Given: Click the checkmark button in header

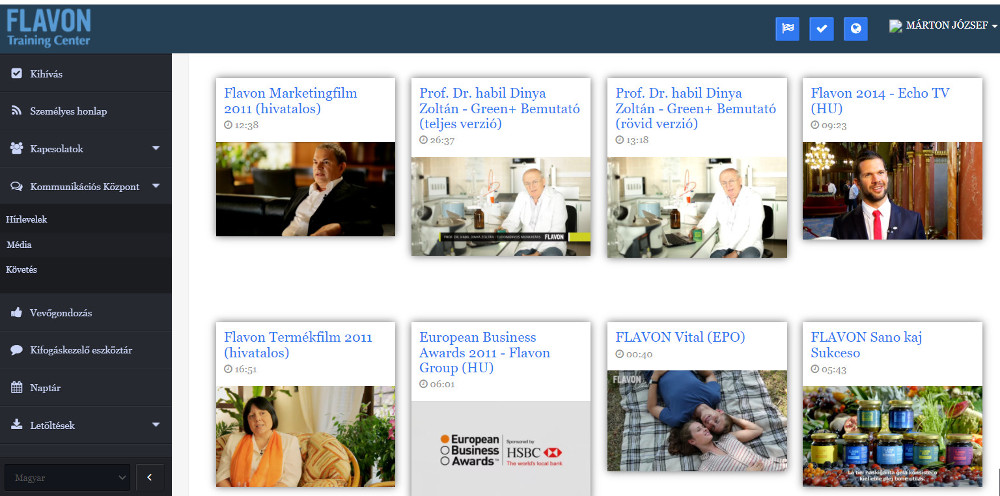Looking at the screenshot, I should pyautogui.click(x=821, y=29).
